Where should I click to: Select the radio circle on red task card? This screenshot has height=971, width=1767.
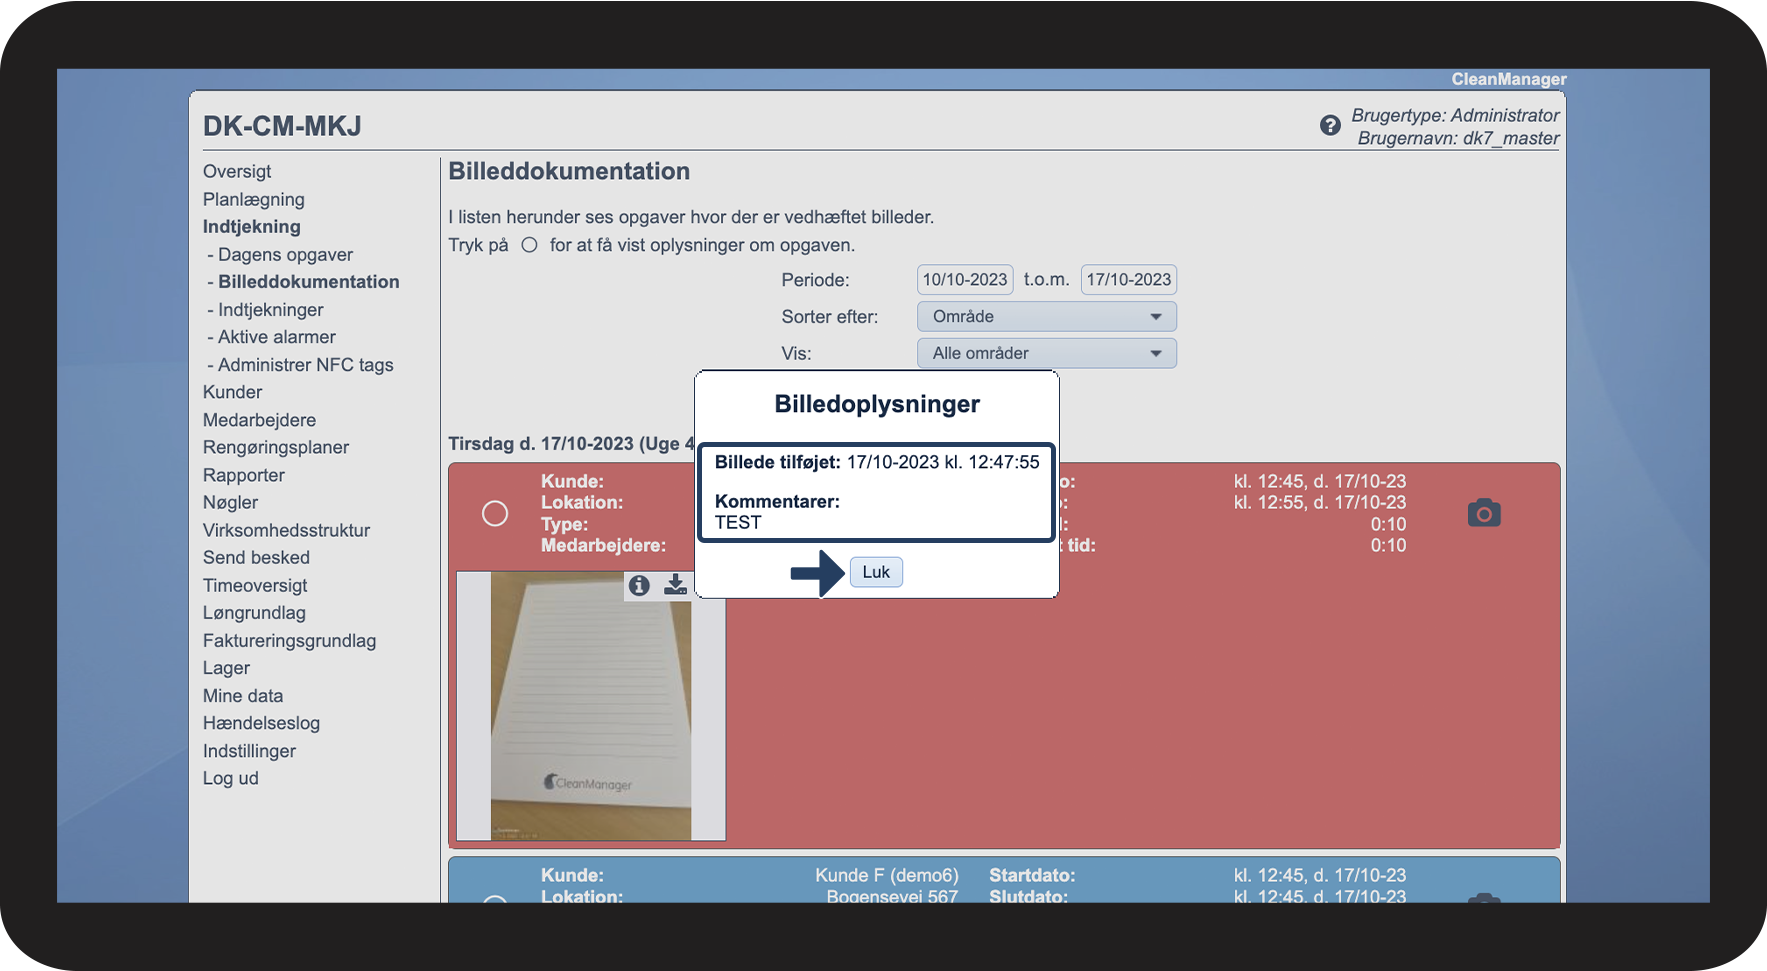[x=495, y=513]
